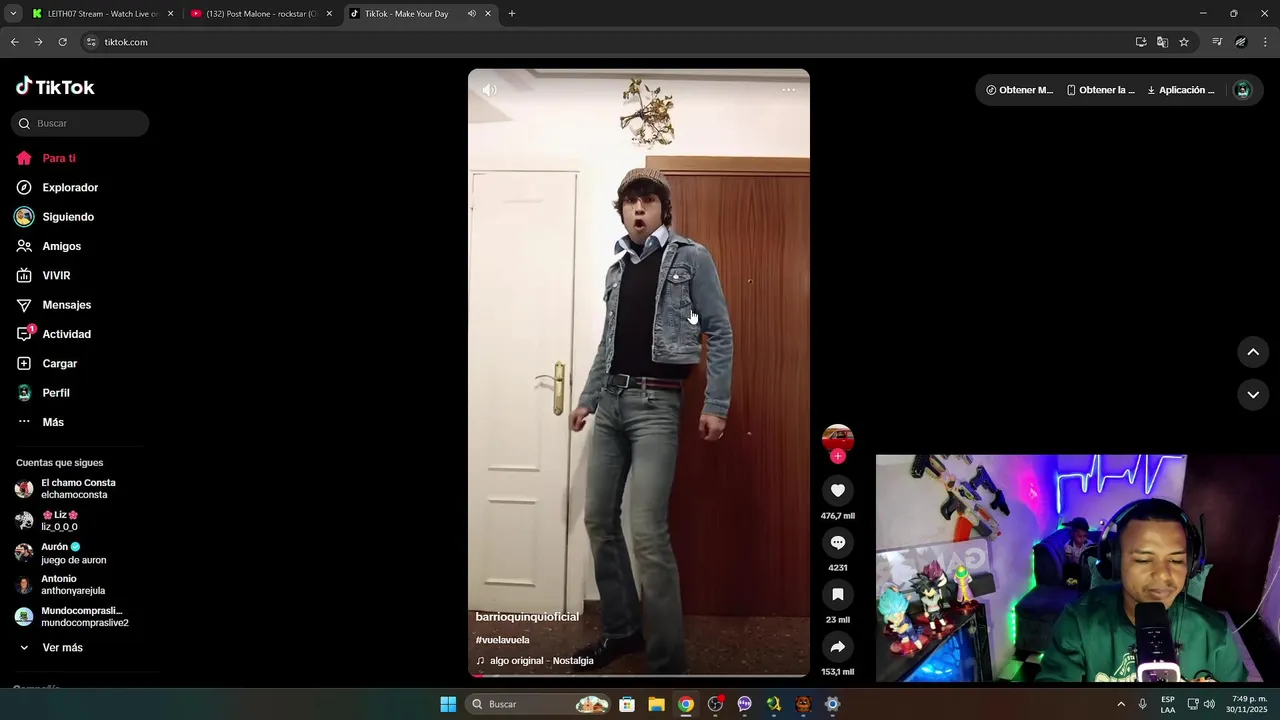This screenshot has height=720, width=1280.
Task: Mute the video with the speaker icon
Action: (x=489, y=90)
